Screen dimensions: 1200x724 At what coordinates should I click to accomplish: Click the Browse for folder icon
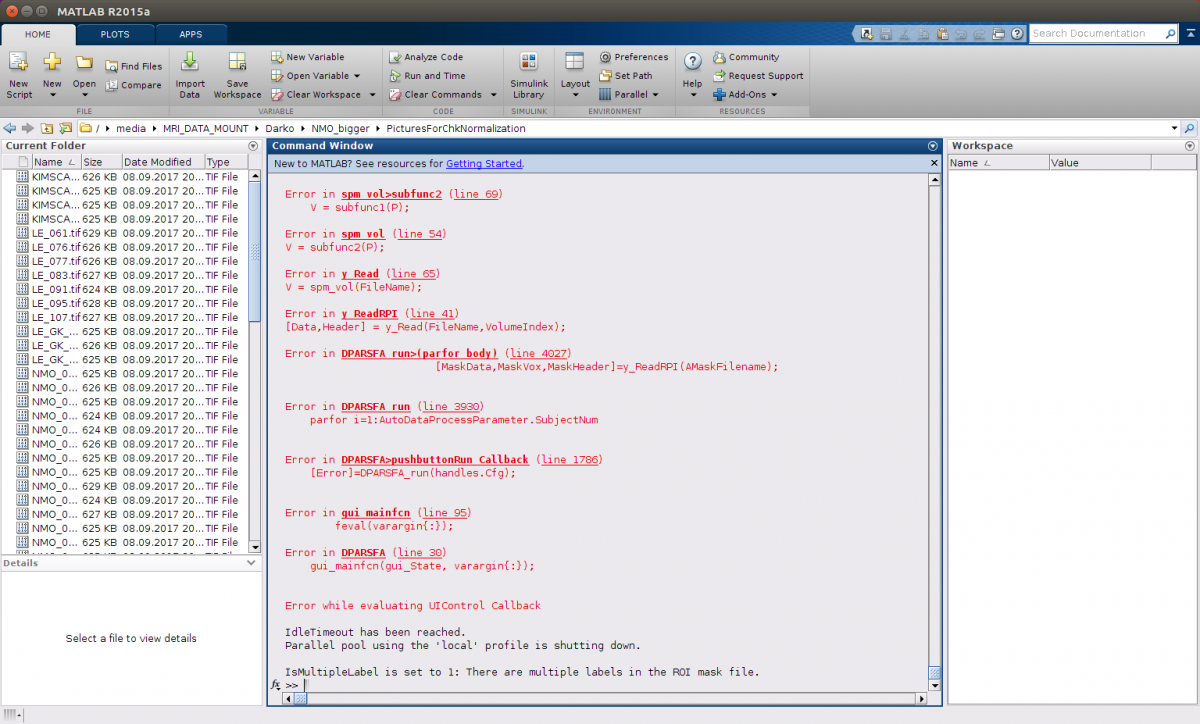pyautogui.click(x=65, y=128)
